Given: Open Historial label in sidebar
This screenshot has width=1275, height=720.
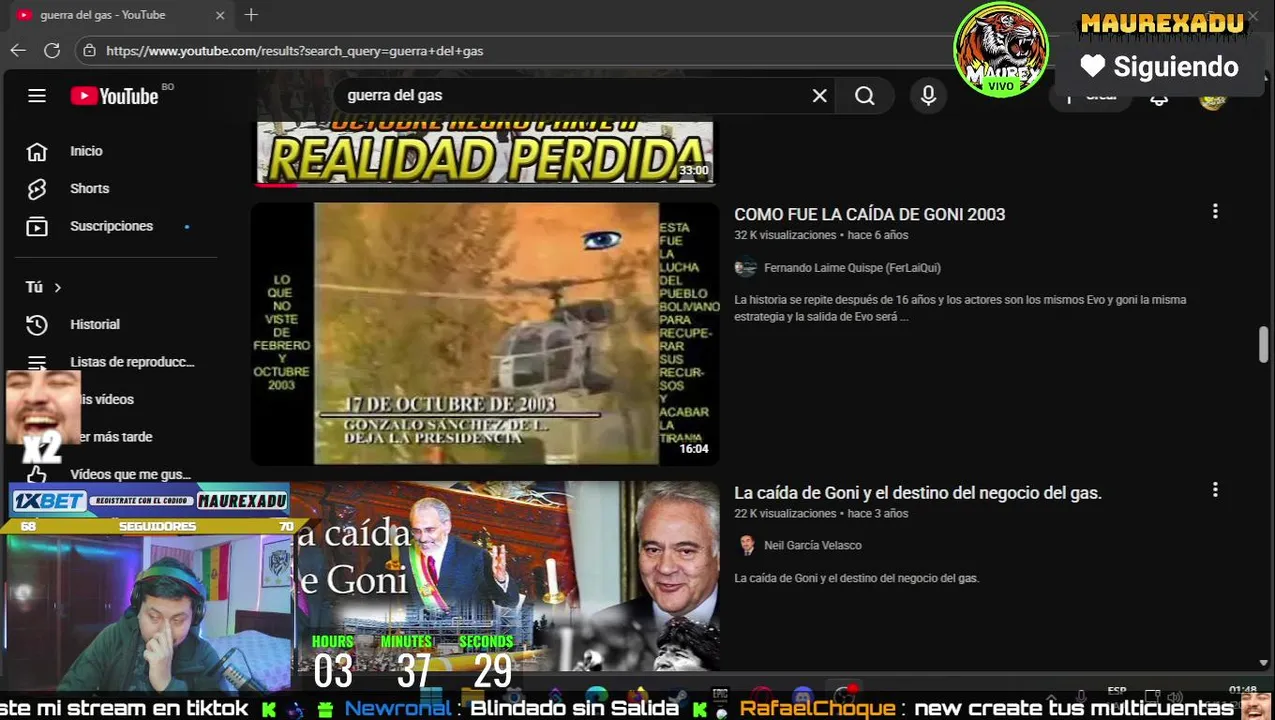Looking at the screenshot, I should pyautogui.click(x=95, y=324).
